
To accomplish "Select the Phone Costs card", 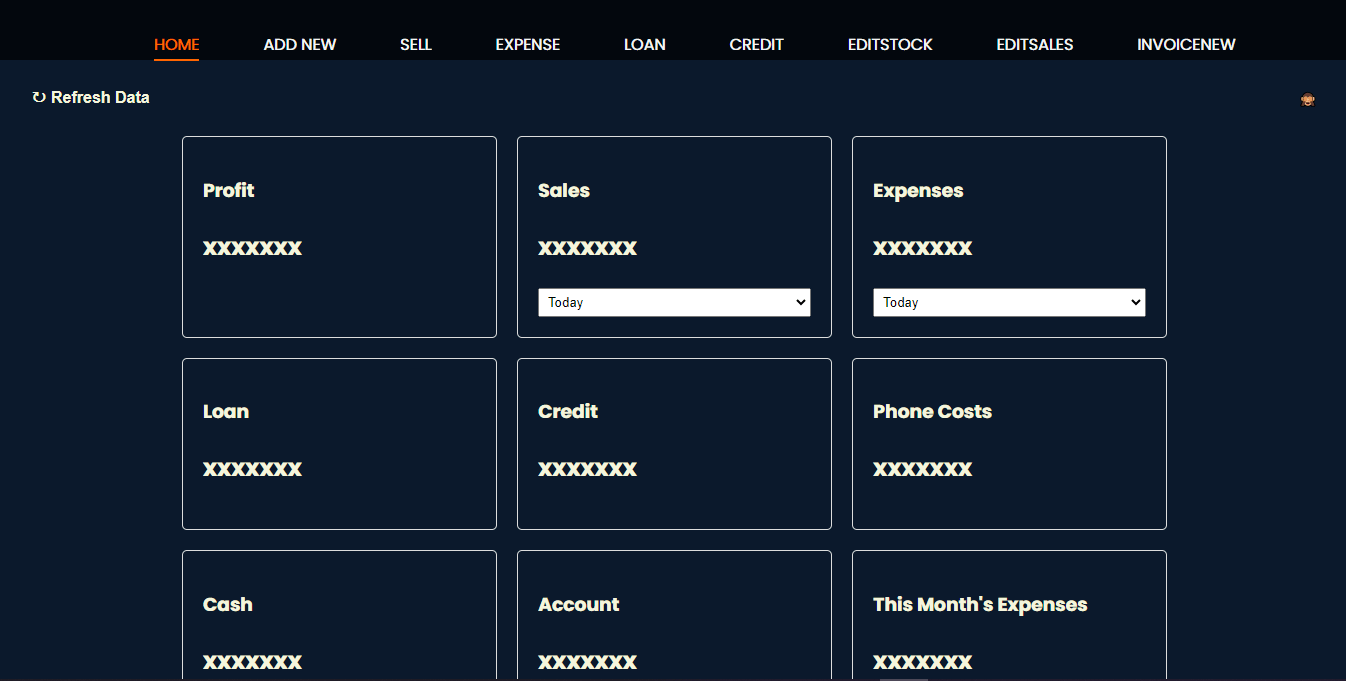I will click(x=1008, y=444).
